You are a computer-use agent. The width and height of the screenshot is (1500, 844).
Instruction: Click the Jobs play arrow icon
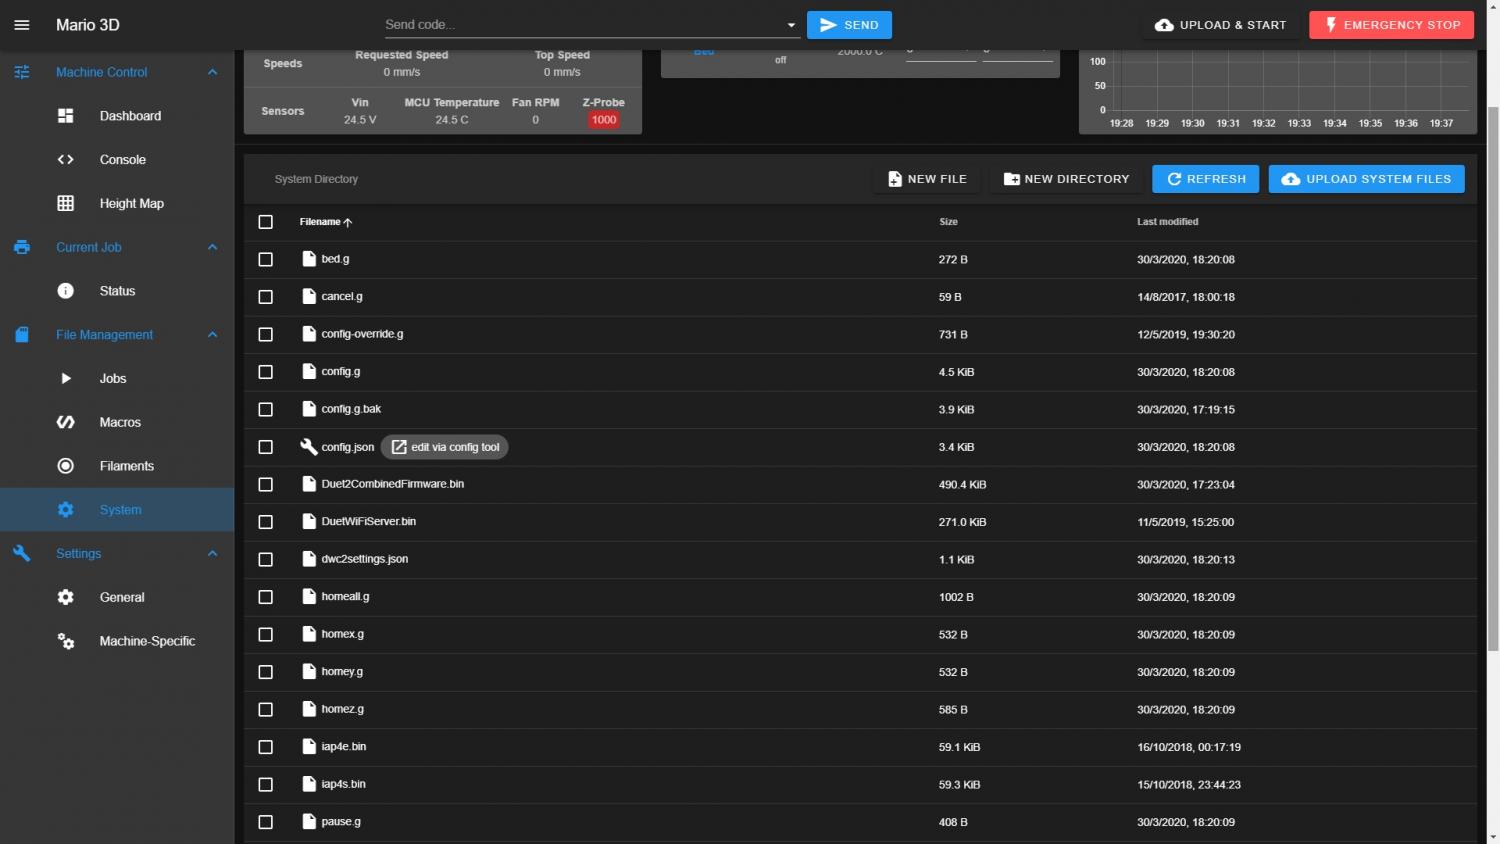click(66, 379)
